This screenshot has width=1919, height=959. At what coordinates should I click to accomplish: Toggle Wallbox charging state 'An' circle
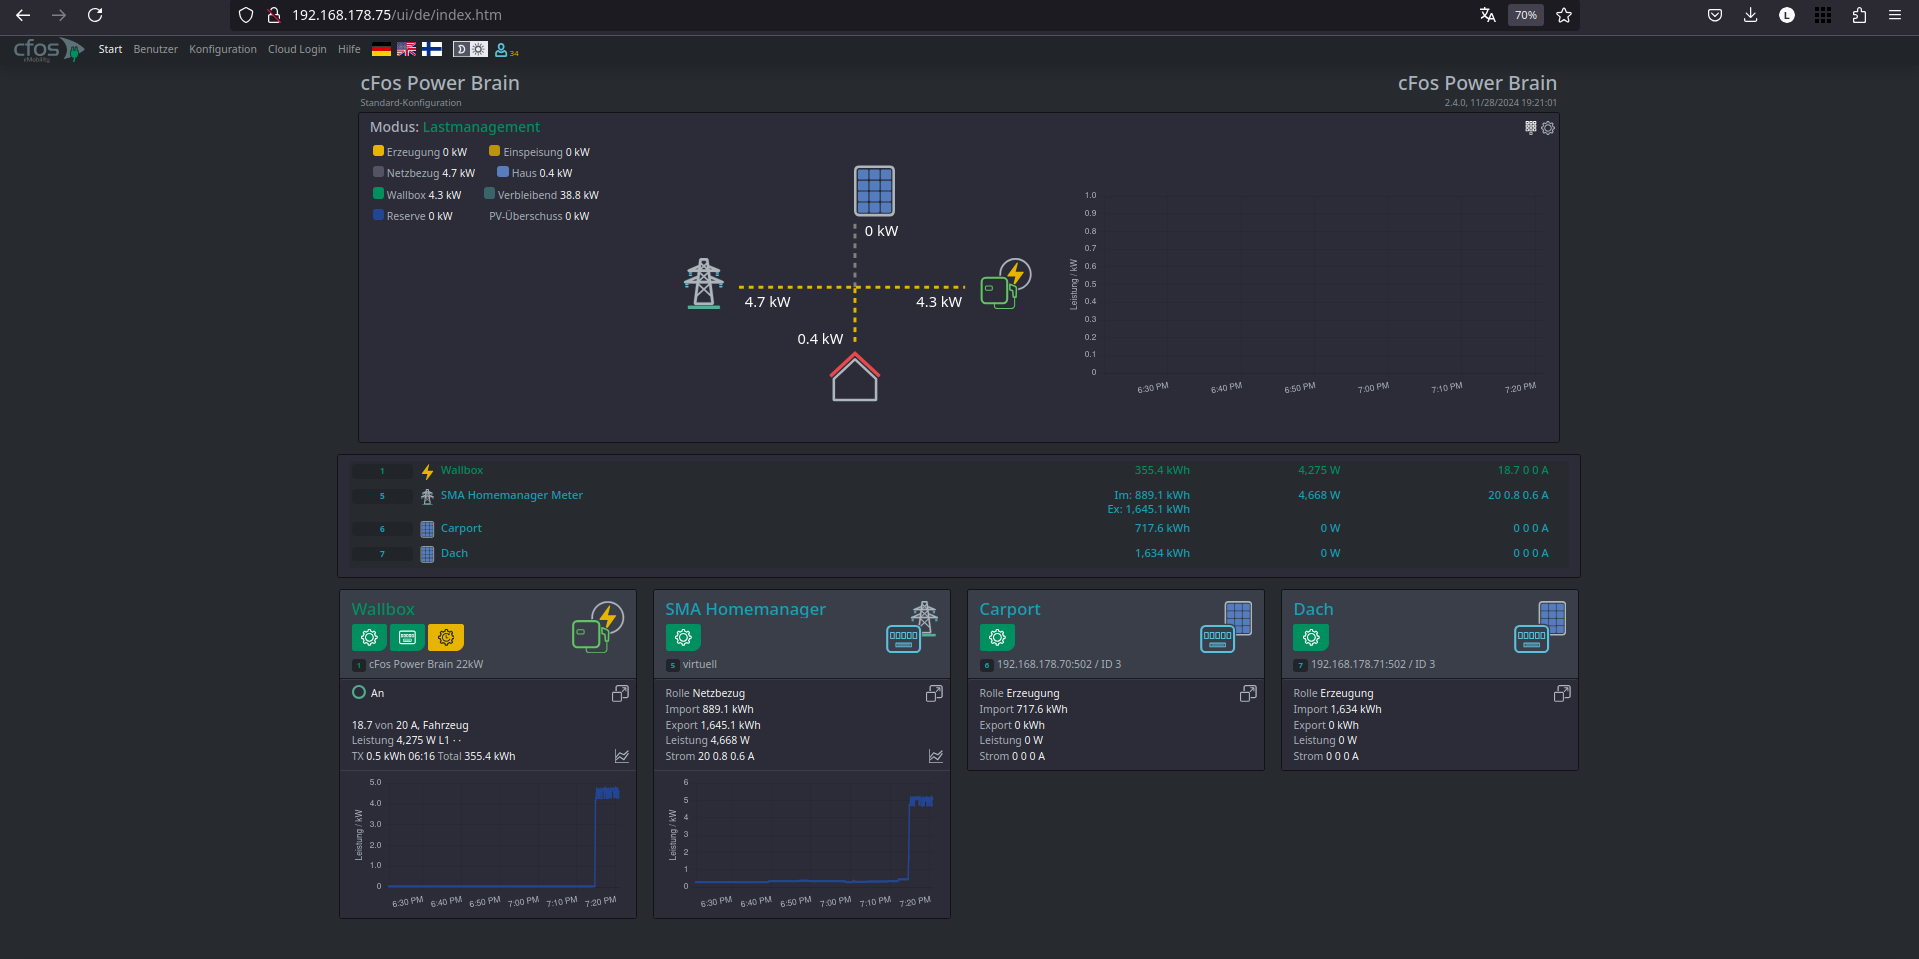pyautogui.click(x=359, y=692)
